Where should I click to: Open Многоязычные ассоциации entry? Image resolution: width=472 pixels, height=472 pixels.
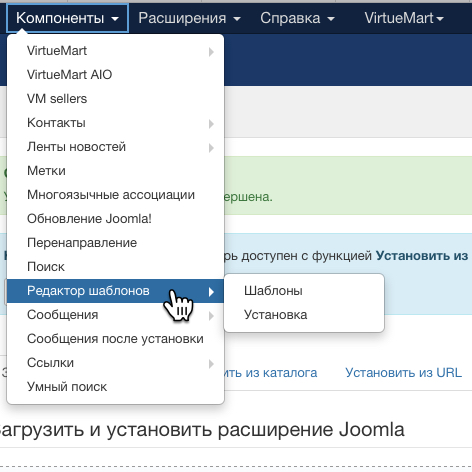tap(115, 195)
